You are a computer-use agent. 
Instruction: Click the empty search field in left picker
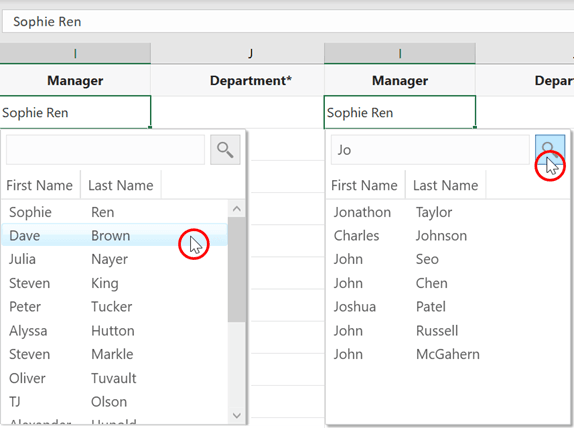tap(105, 149)
